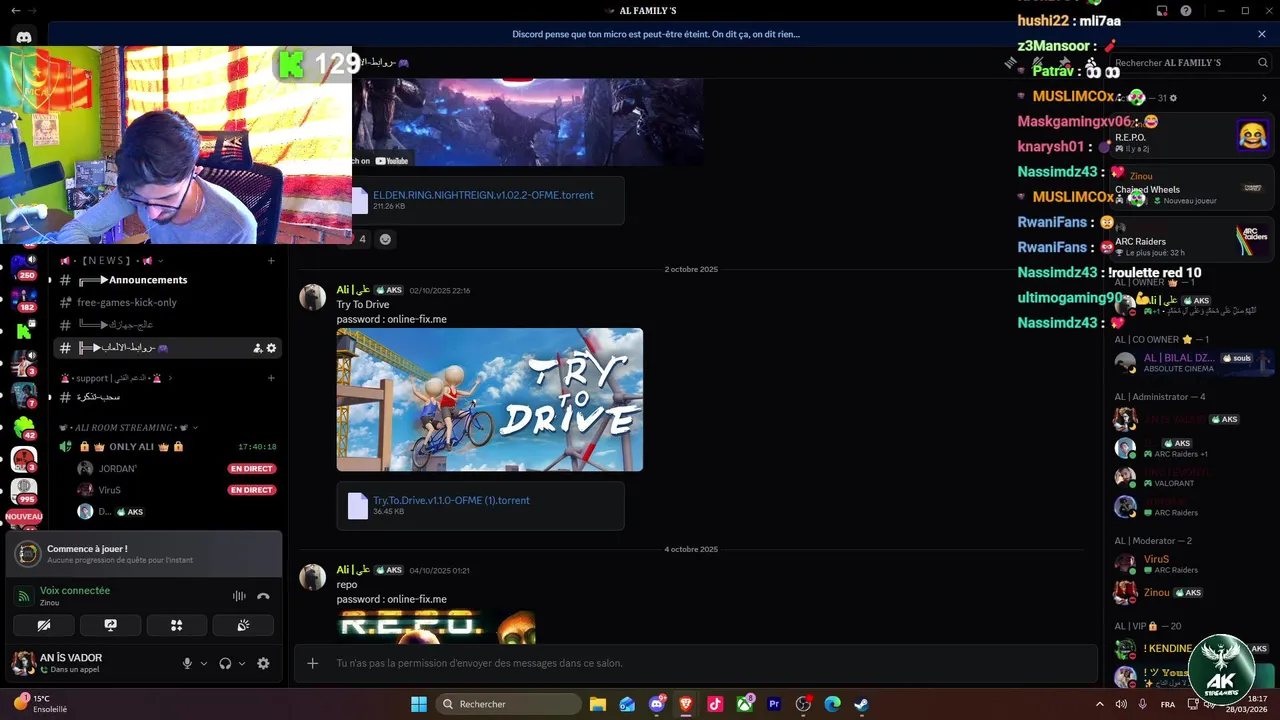Open Try To Drive image
This screenshot has height=720, width=1280.
click(490, 400)
